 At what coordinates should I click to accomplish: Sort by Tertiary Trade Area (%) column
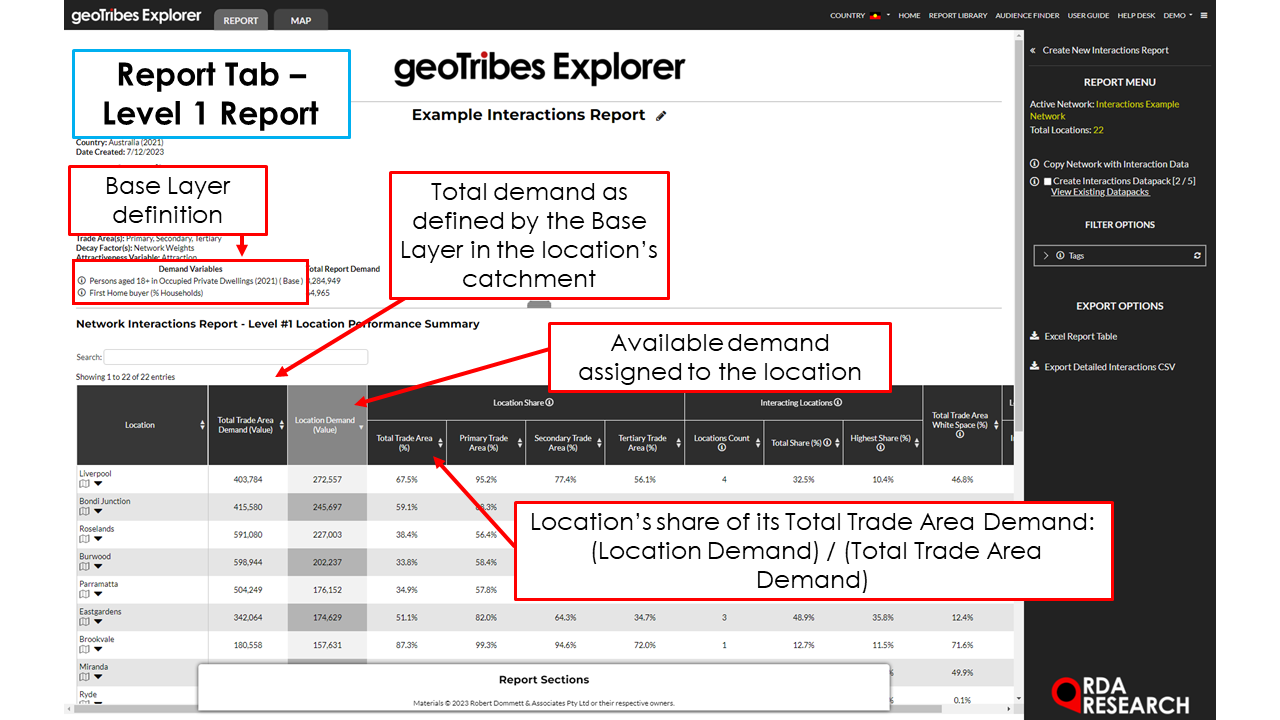[644, 443]
